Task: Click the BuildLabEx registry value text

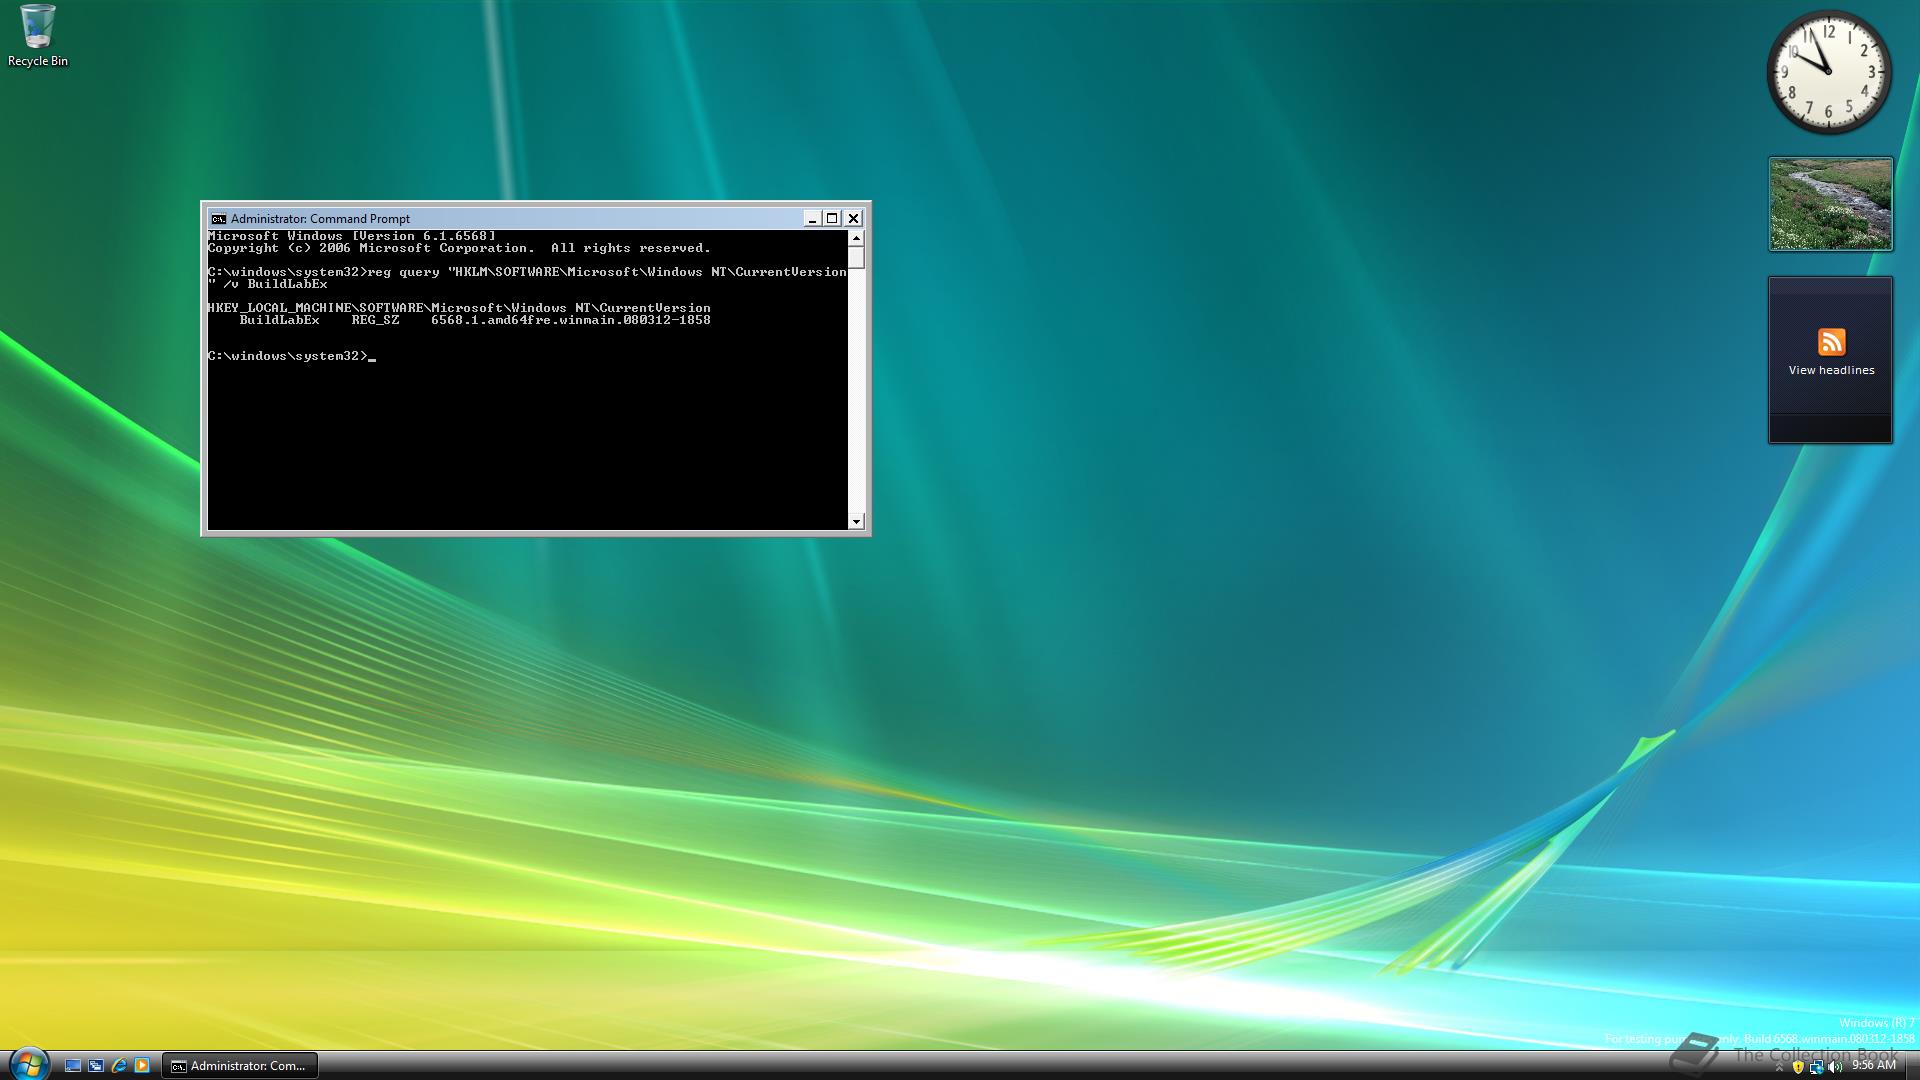Action: point(475,320)
